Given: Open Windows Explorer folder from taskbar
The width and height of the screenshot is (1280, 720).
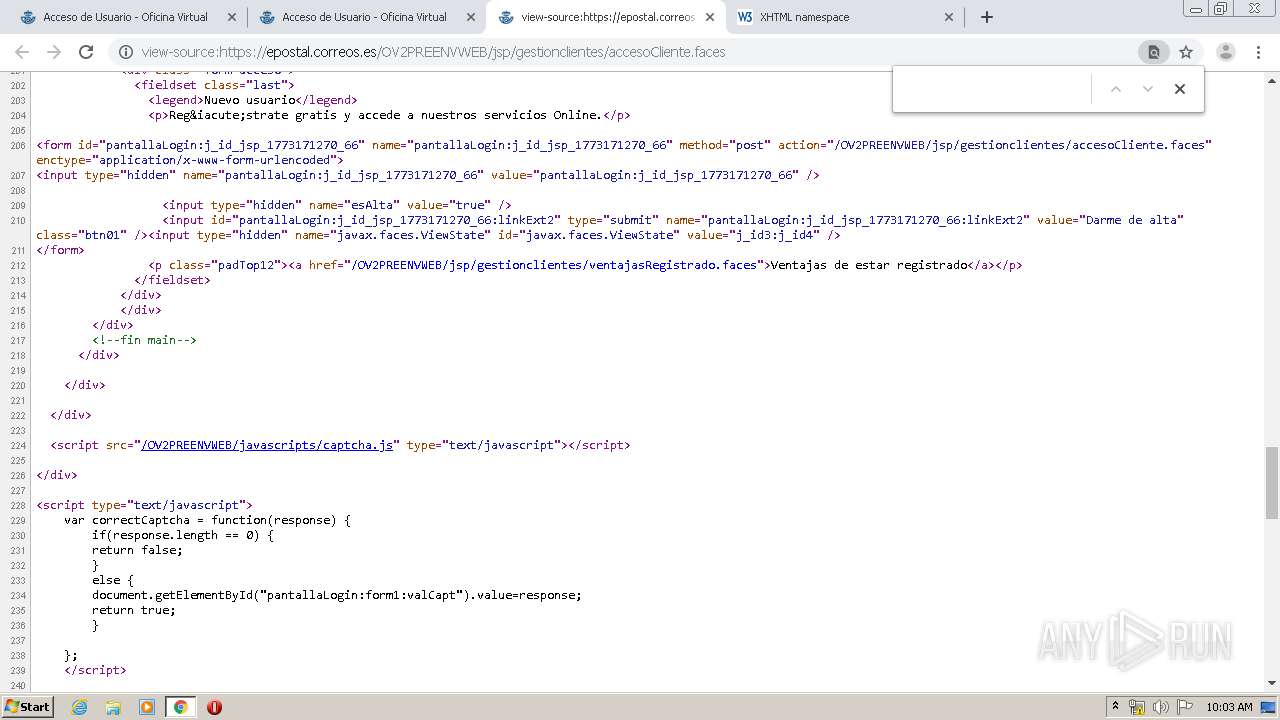Looking at the screenshot, I should 113,707.
